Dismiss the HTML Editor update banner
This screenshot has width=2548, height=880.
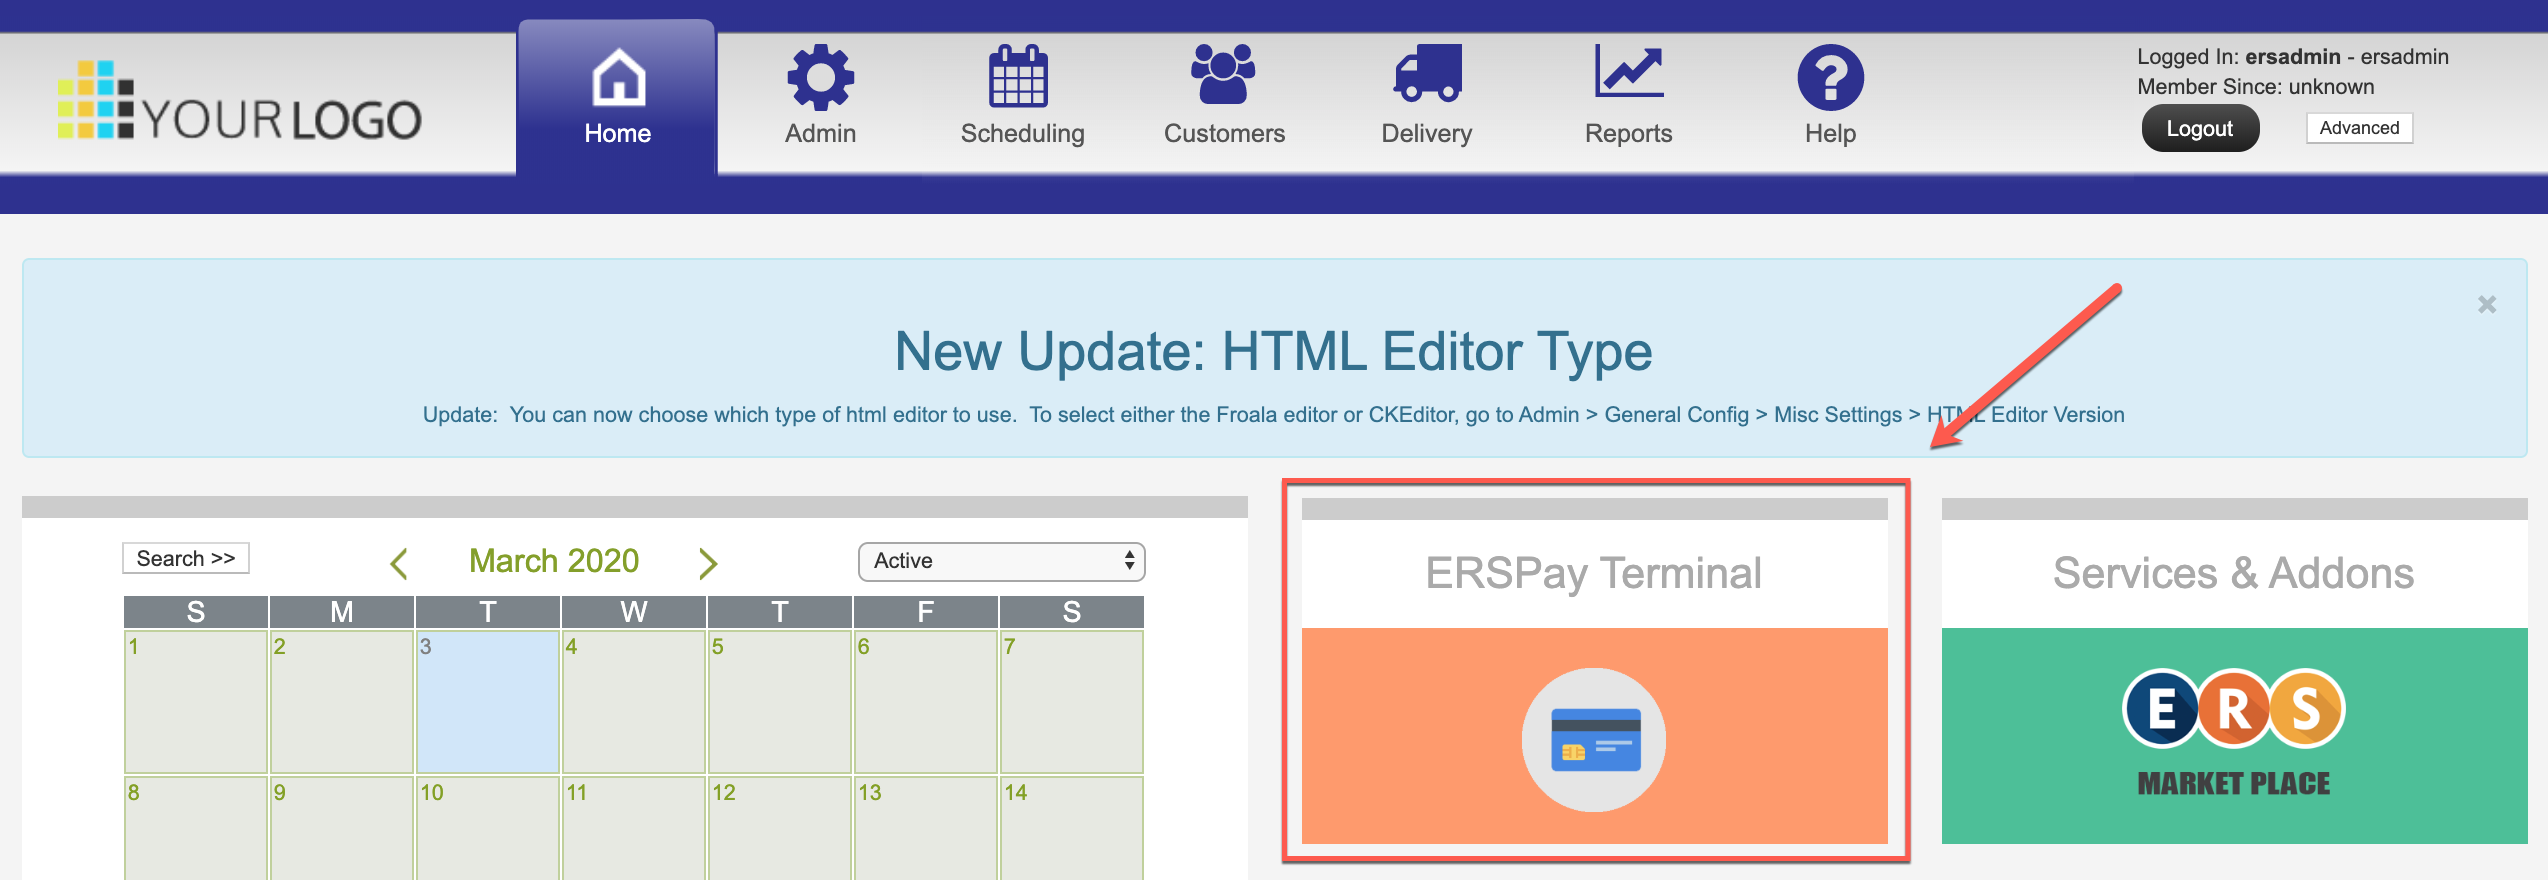pyautogui.click(x=2486, y=304)
